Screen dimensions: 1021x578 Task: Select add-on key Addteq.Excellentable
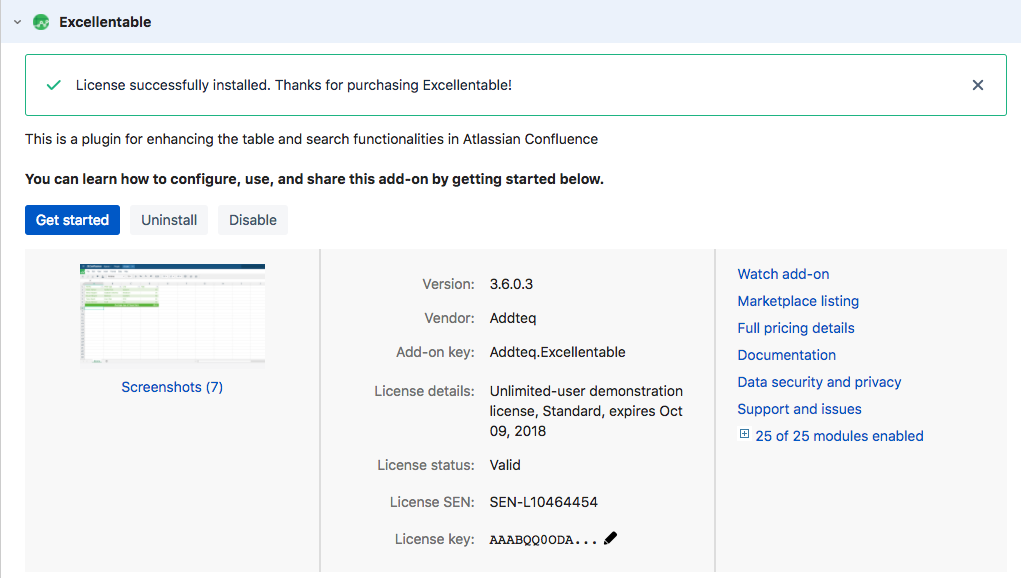coord(557,352)
